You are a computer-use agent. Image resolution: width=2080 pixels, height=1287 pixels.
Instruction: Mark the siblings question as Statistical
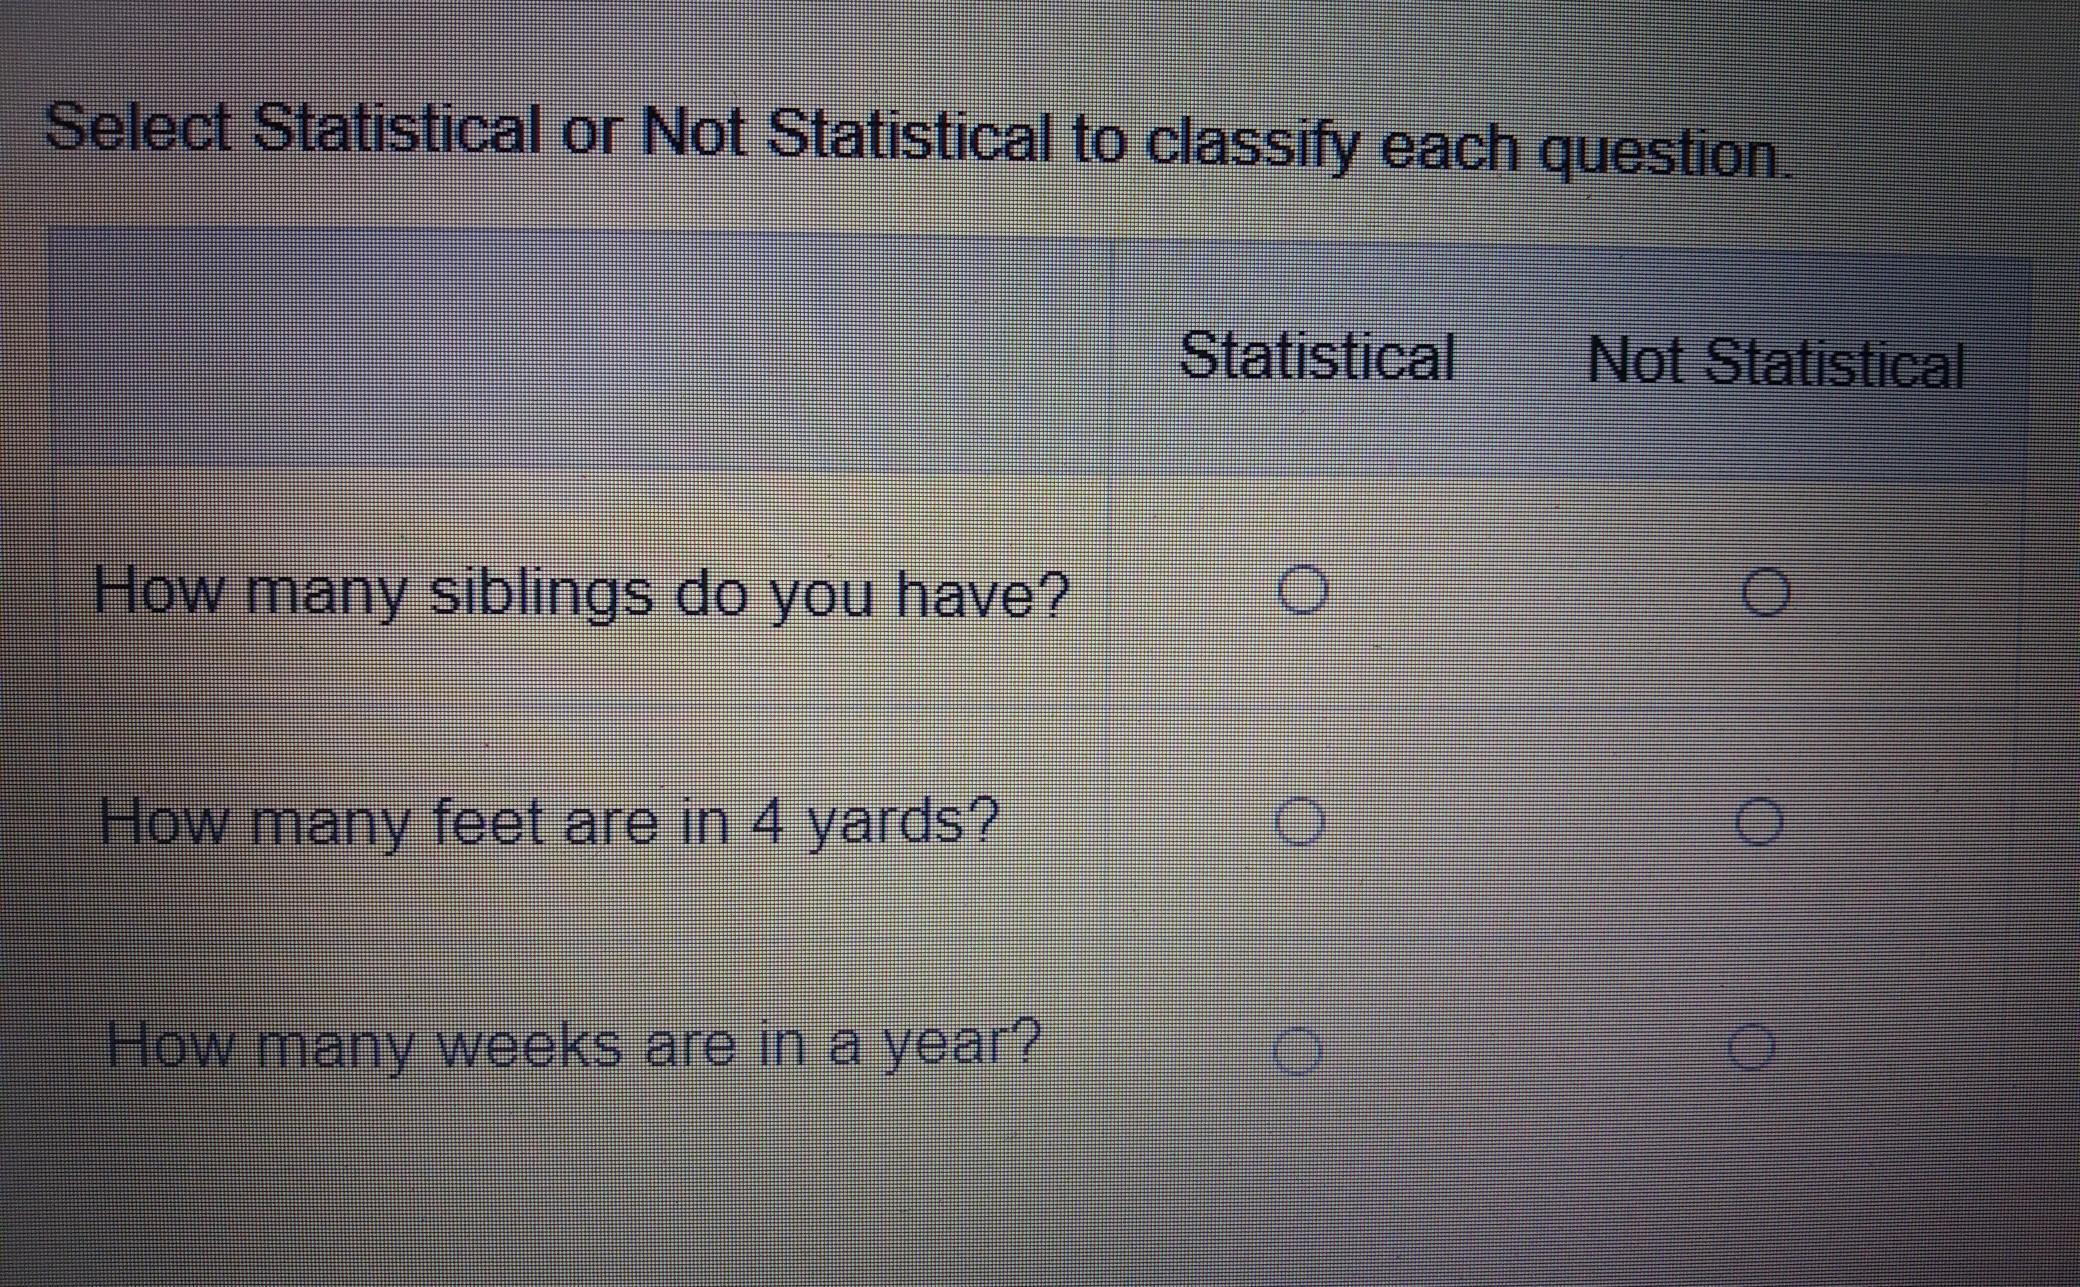1303,589
